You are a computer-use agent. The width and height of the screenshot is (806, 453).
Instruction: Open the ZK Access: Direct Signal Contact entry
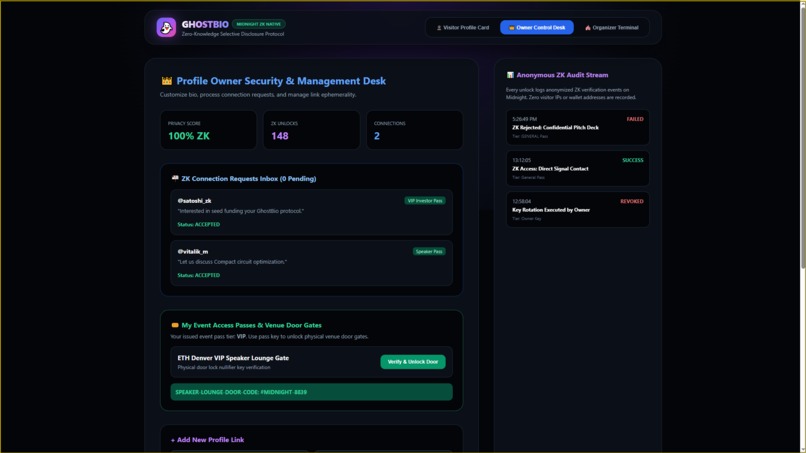578,168
